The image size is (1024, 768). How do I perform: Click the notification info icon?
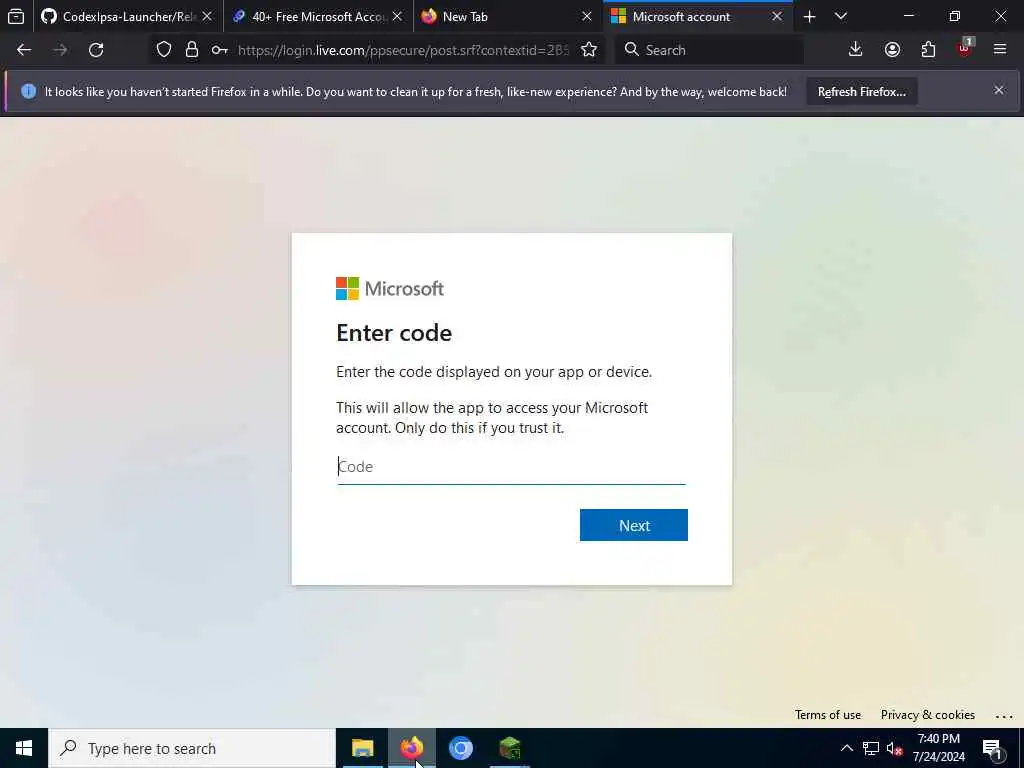click(29, 91)
